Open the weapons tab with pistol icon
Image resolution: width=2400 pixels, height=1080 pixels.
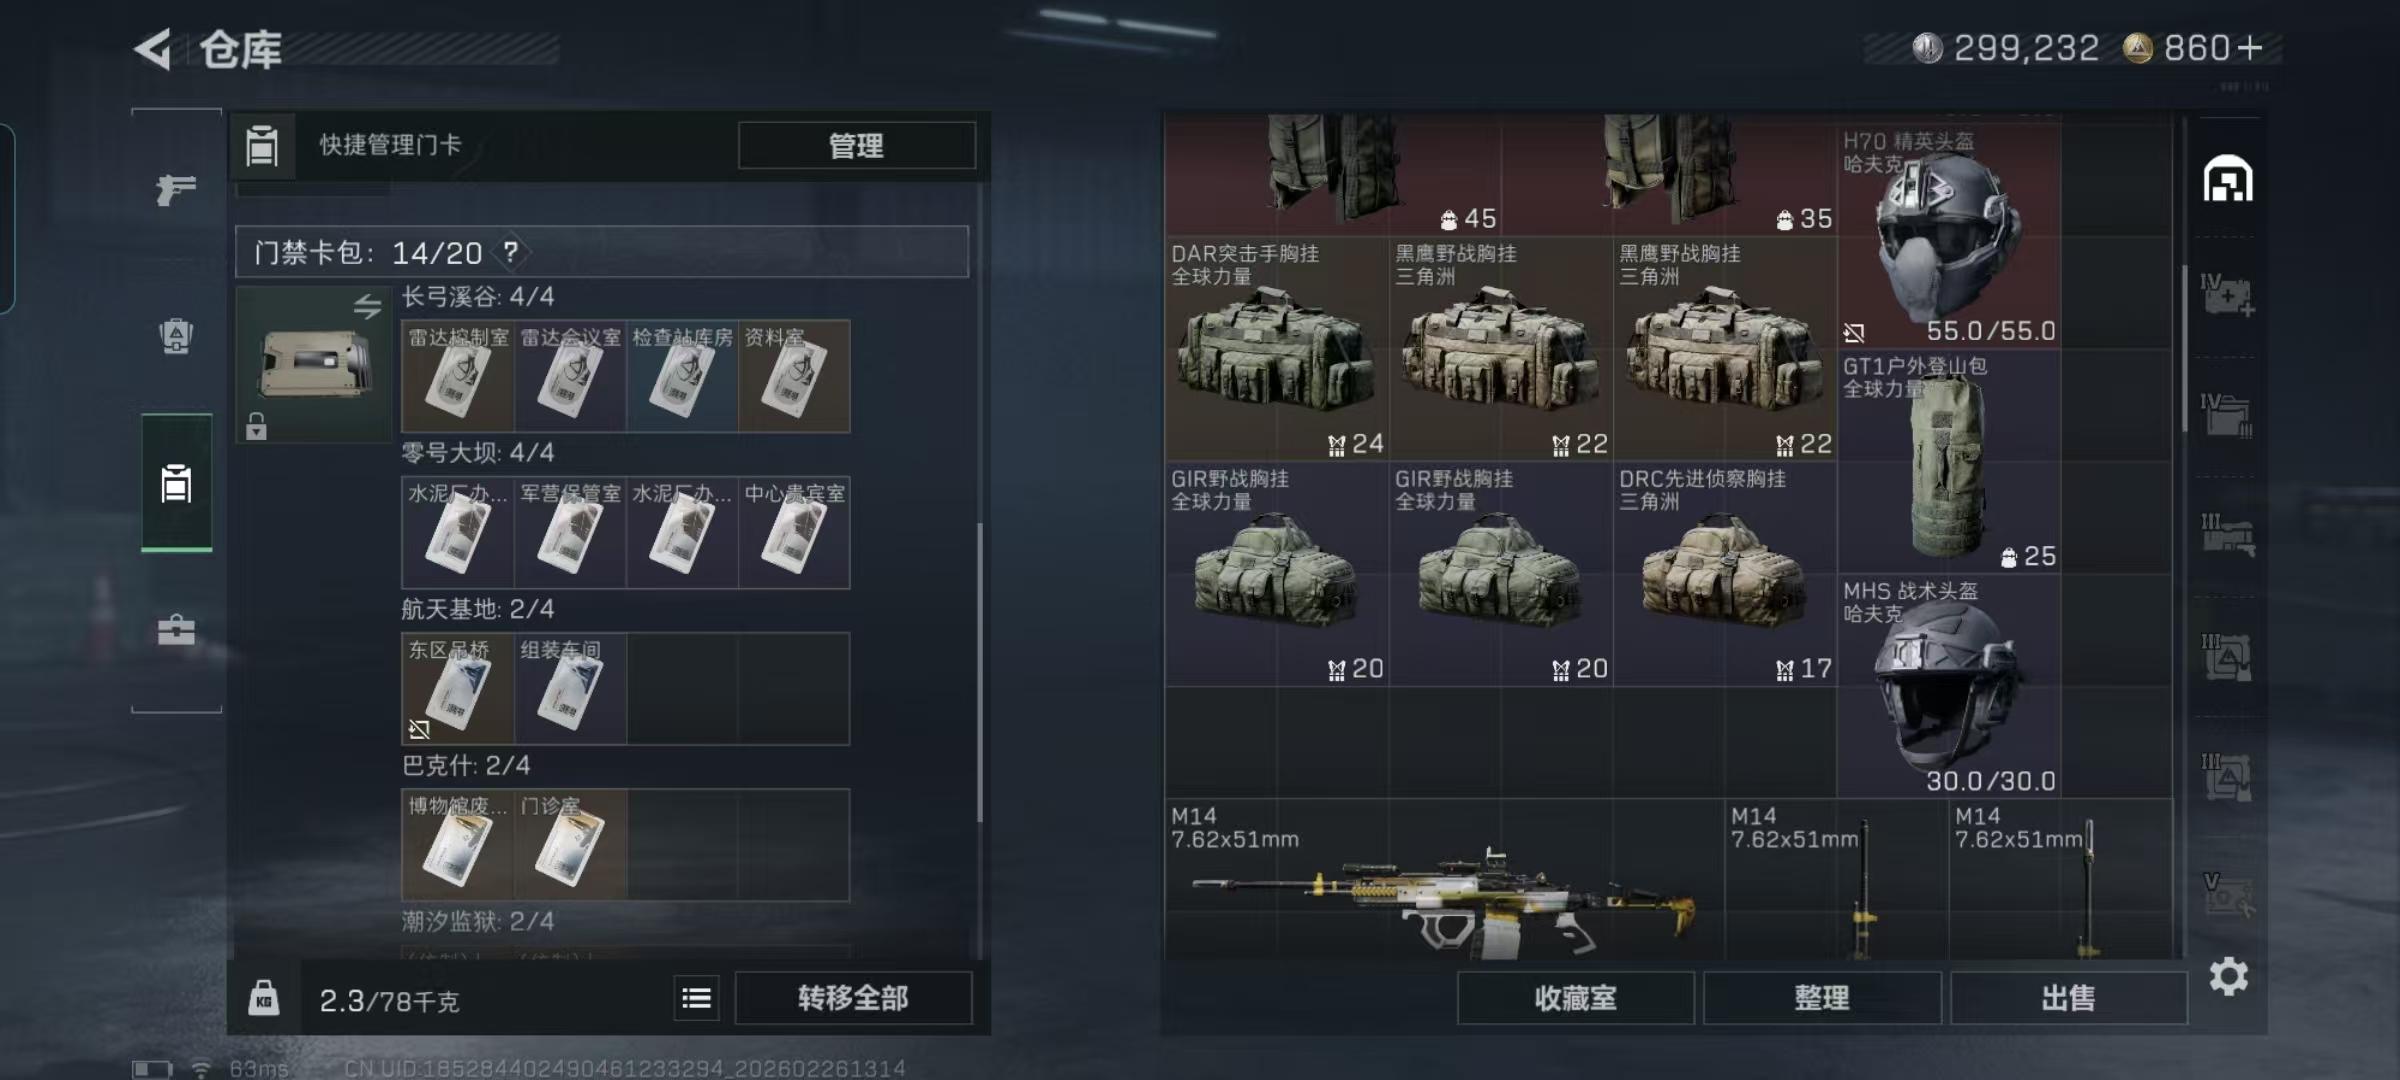coord(176,188)
